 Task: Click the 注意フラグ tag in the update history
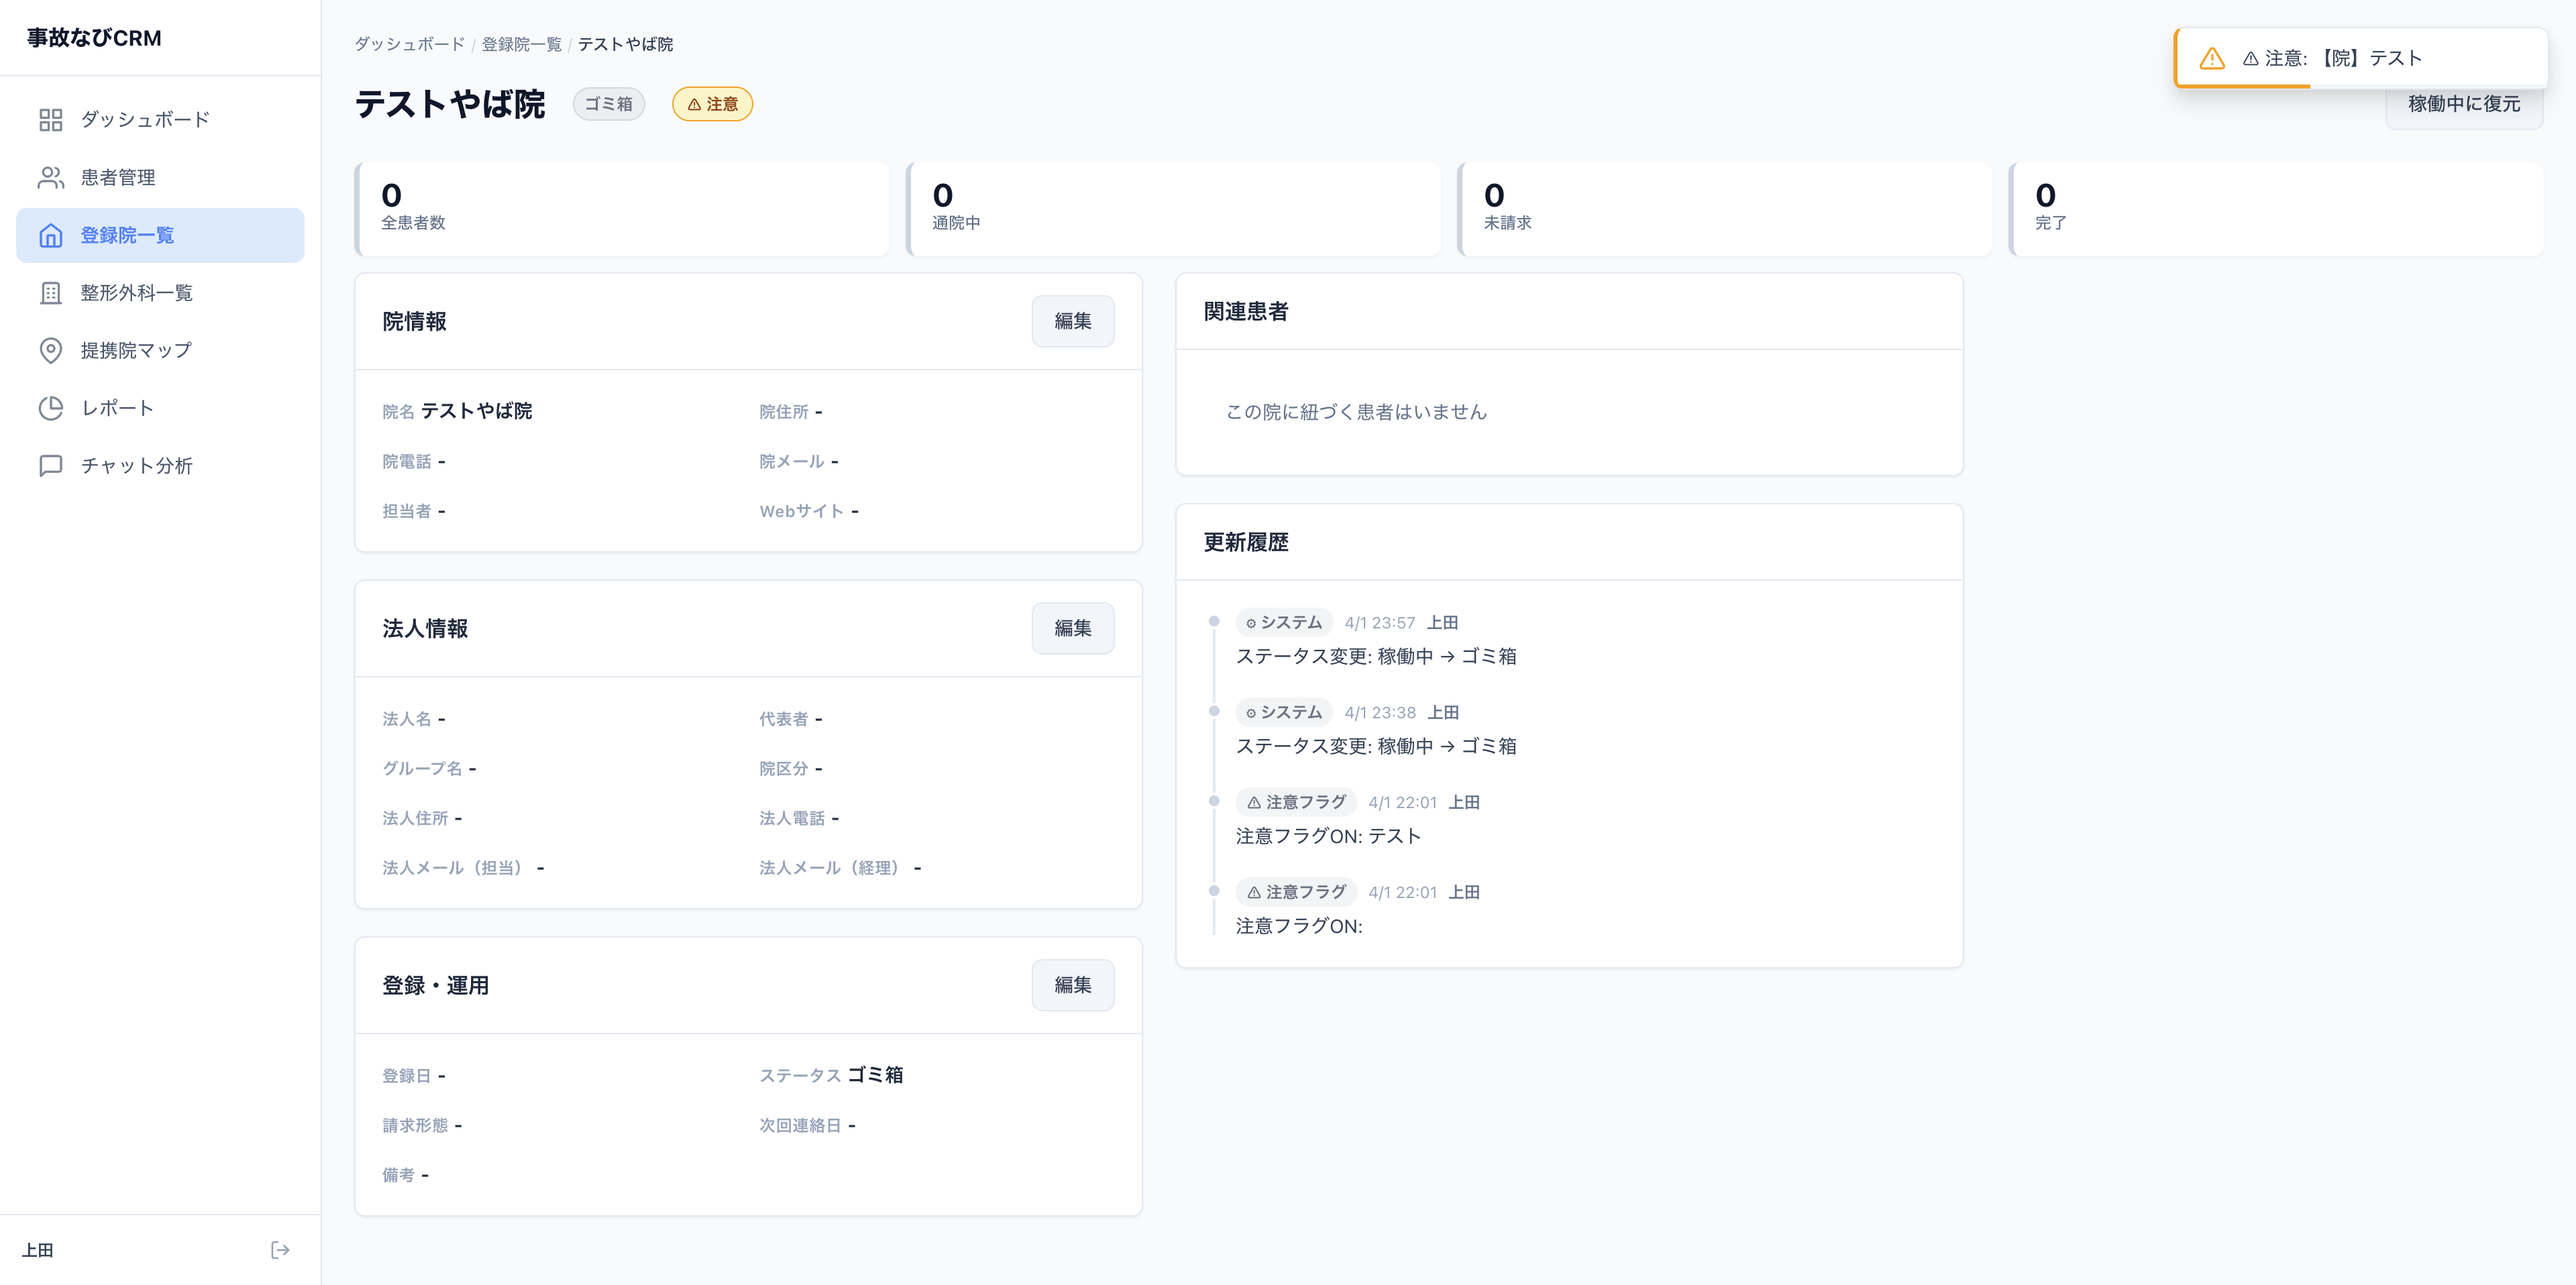[x=1296, y=802]
